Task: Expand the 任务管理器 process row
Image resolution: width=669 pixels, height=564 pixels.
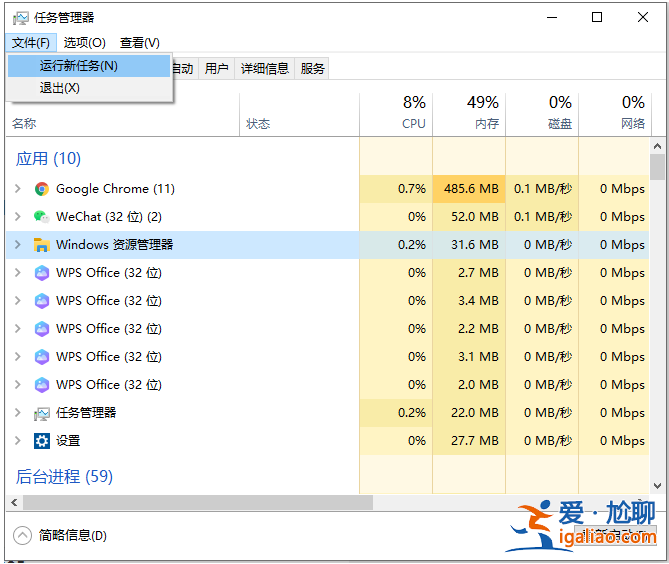Action: click(x=17, y=413)
